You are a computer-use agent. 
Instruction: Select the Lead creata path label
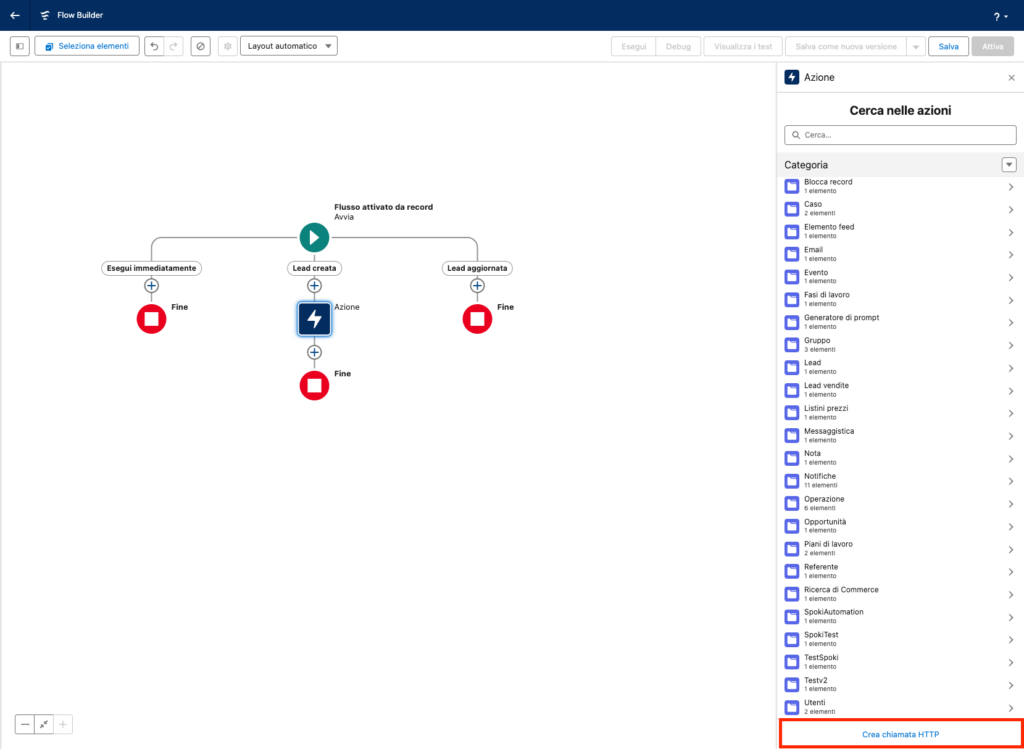click(314, 268)
